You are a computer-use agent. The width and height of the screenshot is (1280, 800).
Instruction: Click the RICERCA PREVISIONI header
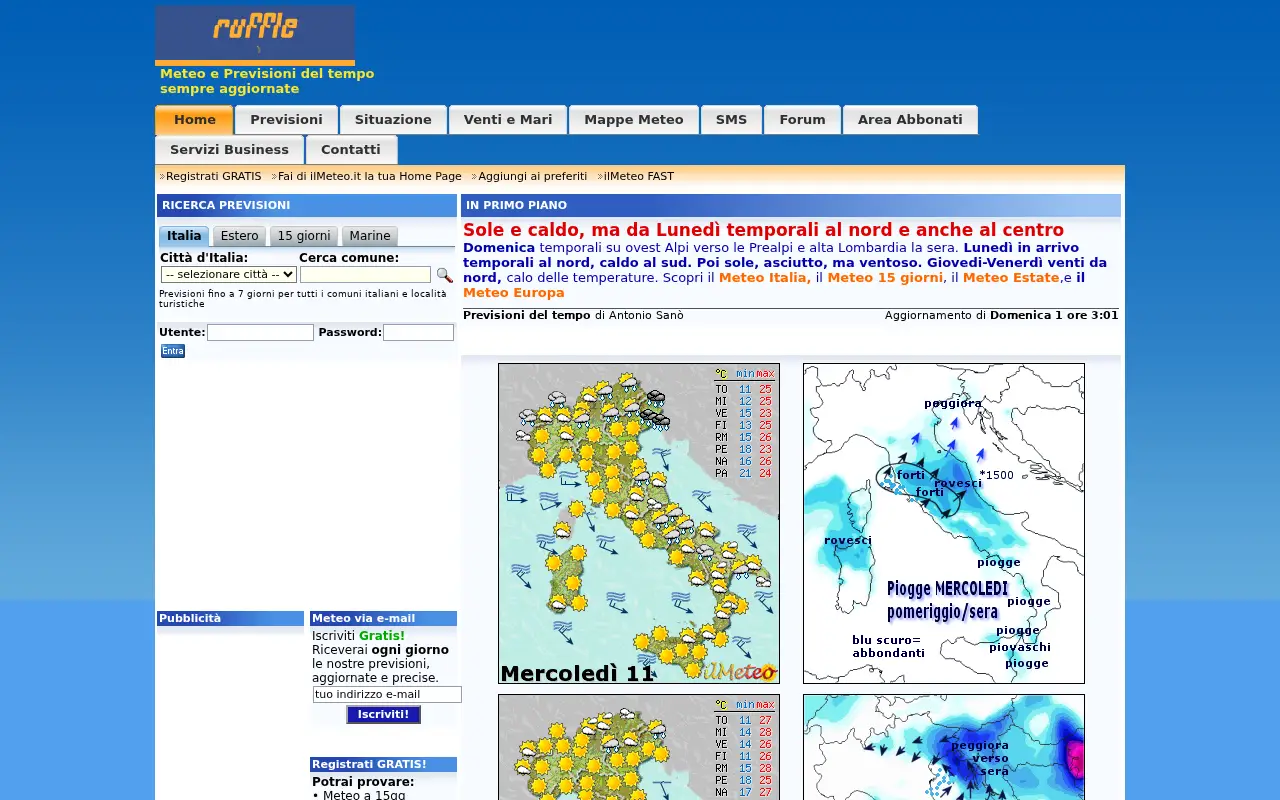307,206
